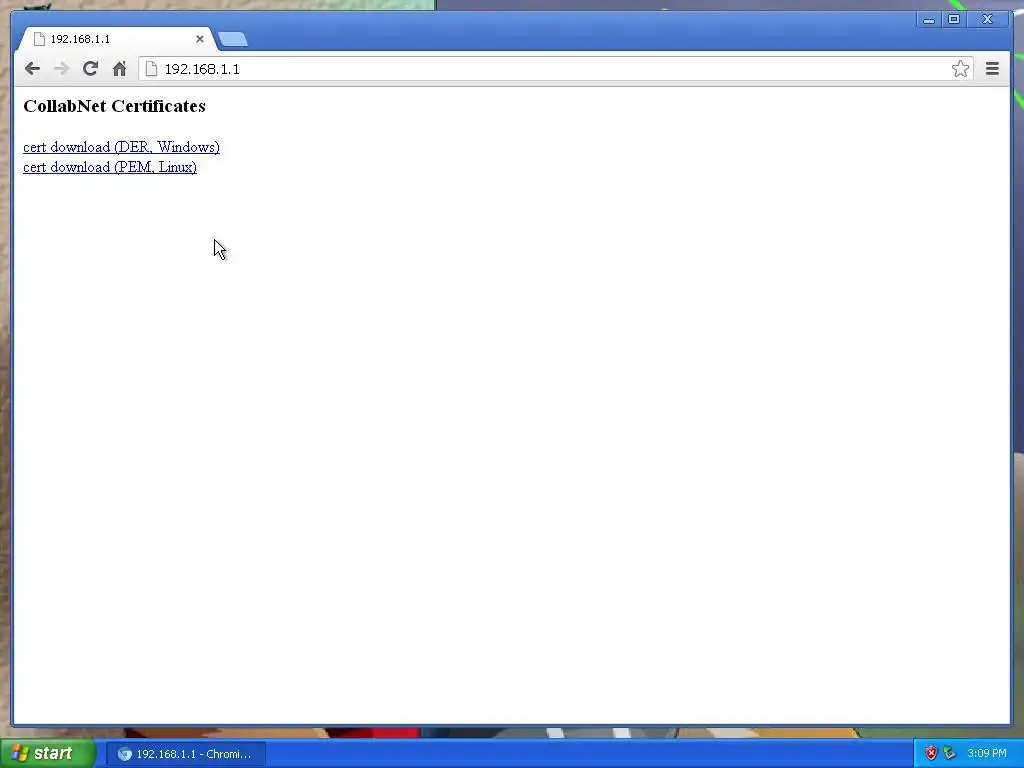Click the CollabNet Certificates heading
The image size is (1024, 768).
[114, 106]
